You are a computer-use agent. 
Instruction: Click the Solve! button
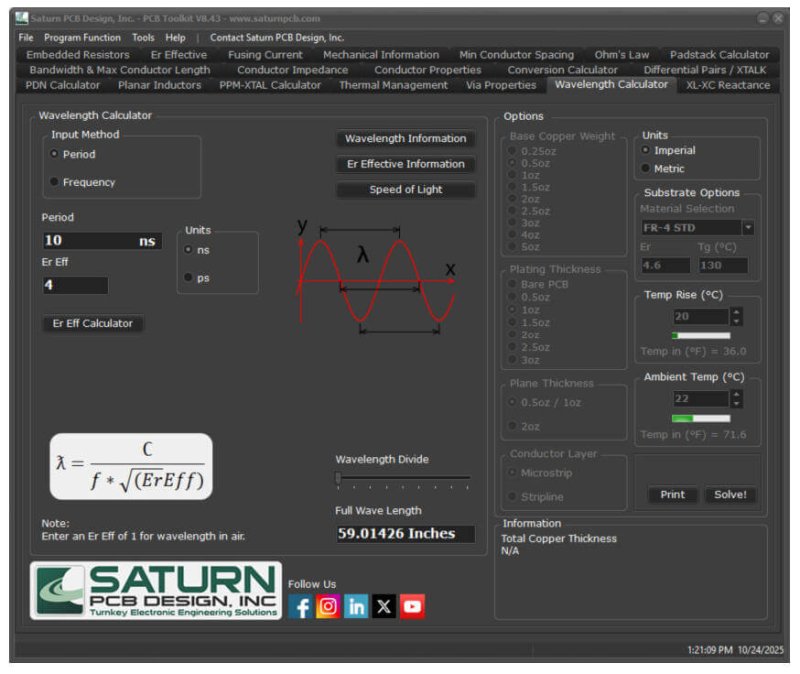click(730, 494)
